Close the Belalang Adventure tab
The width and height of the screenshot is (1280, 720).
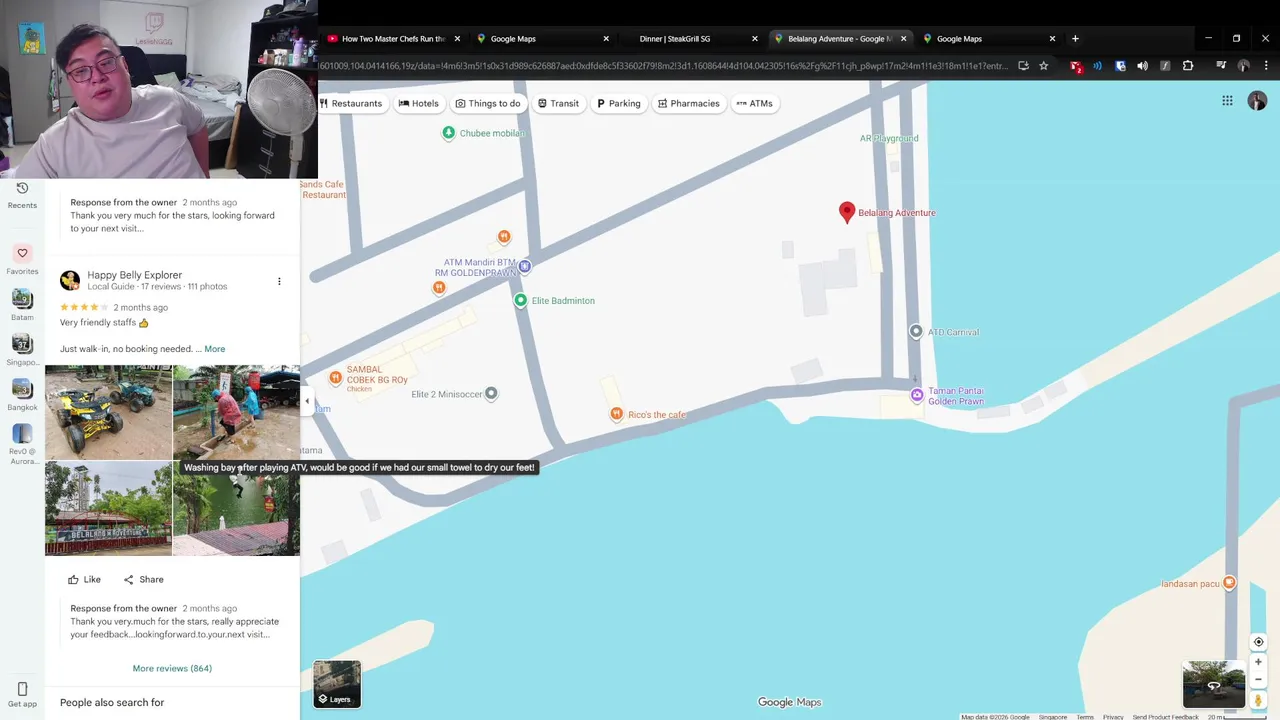(904, 39)
